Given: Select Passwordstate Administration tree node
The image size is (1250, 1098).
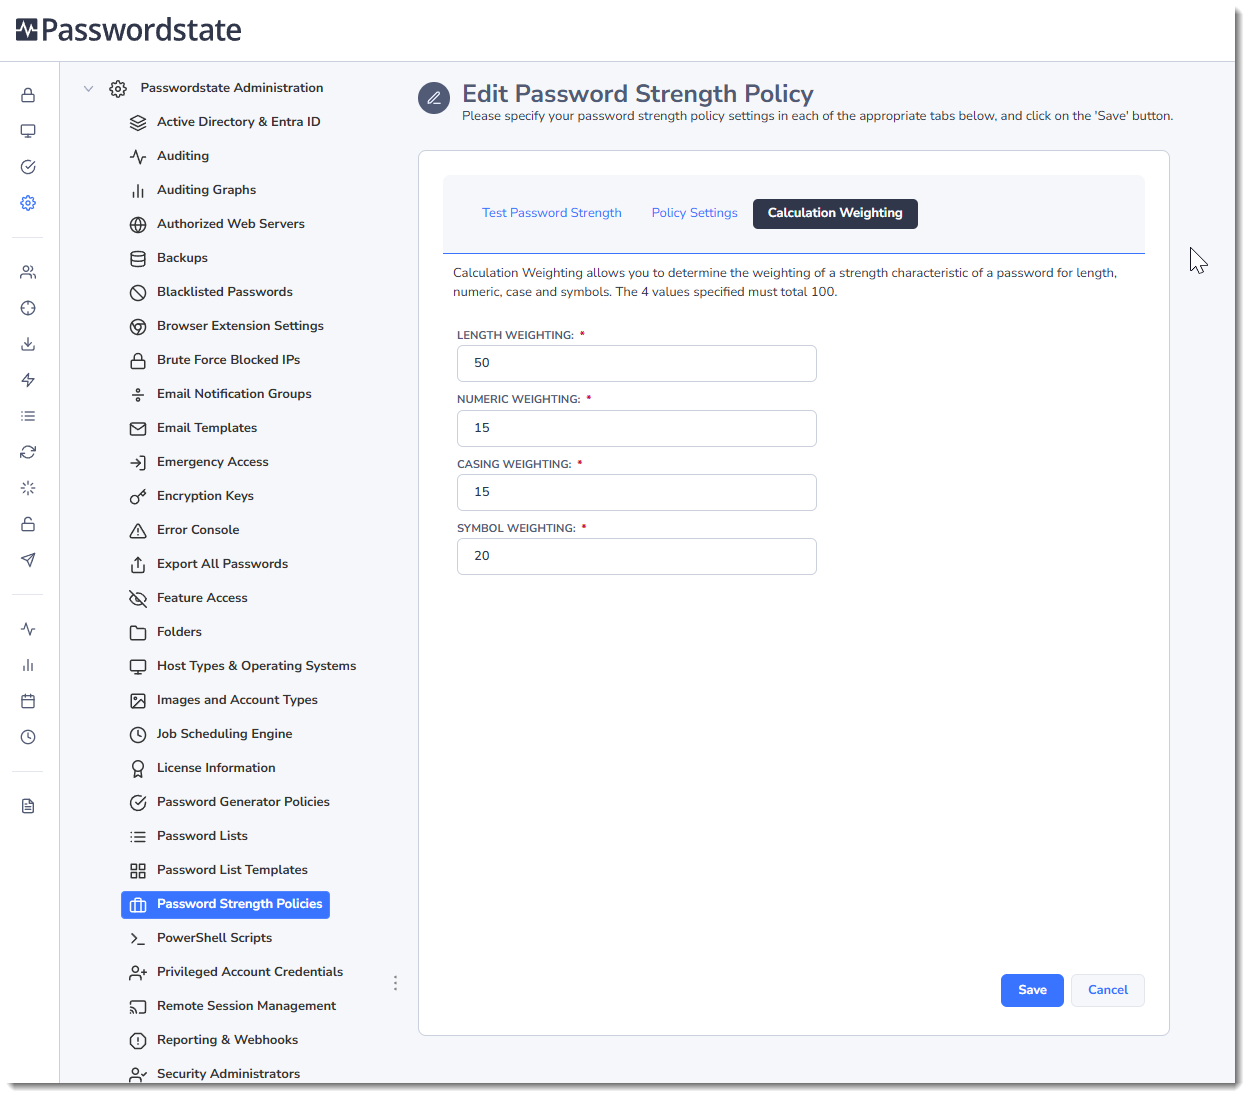Looking at the screenshot, I should (232, 88).
